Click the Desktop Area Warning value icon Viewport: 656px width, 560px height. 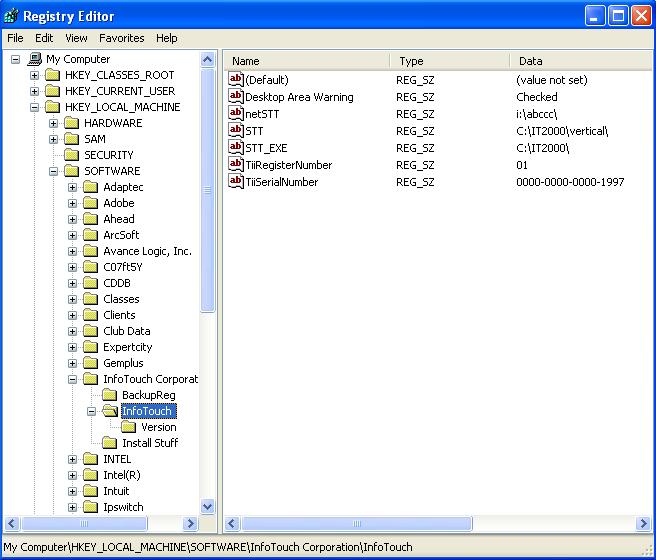pyautogui.click(x=236, y=96)
